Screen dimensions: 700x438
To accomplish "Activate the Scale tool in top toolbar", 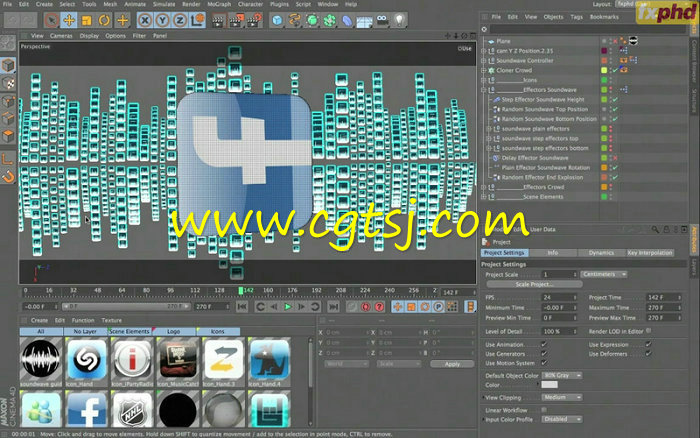I will (x=87, y=20).
